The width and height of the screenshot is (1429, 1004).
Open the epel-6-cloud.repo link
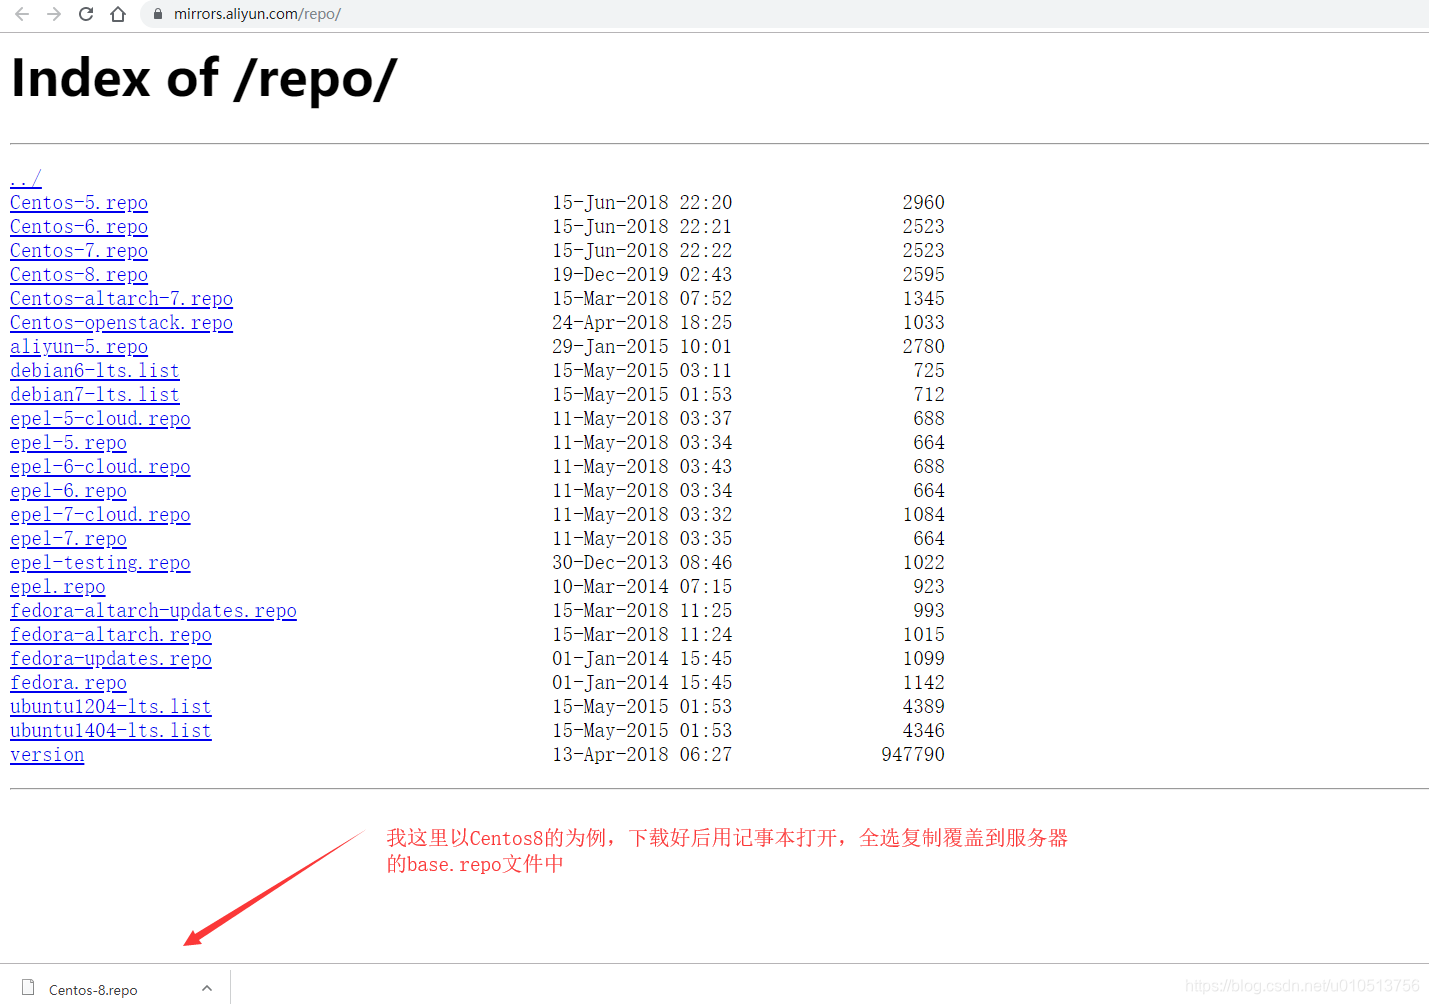[100, 467]
